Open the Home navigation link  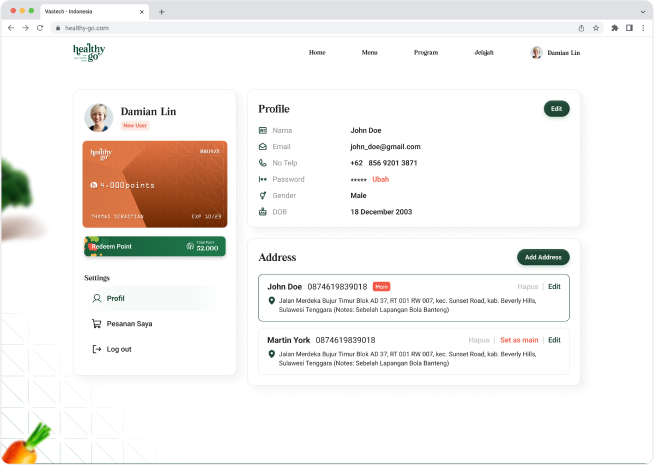(317, 52)
